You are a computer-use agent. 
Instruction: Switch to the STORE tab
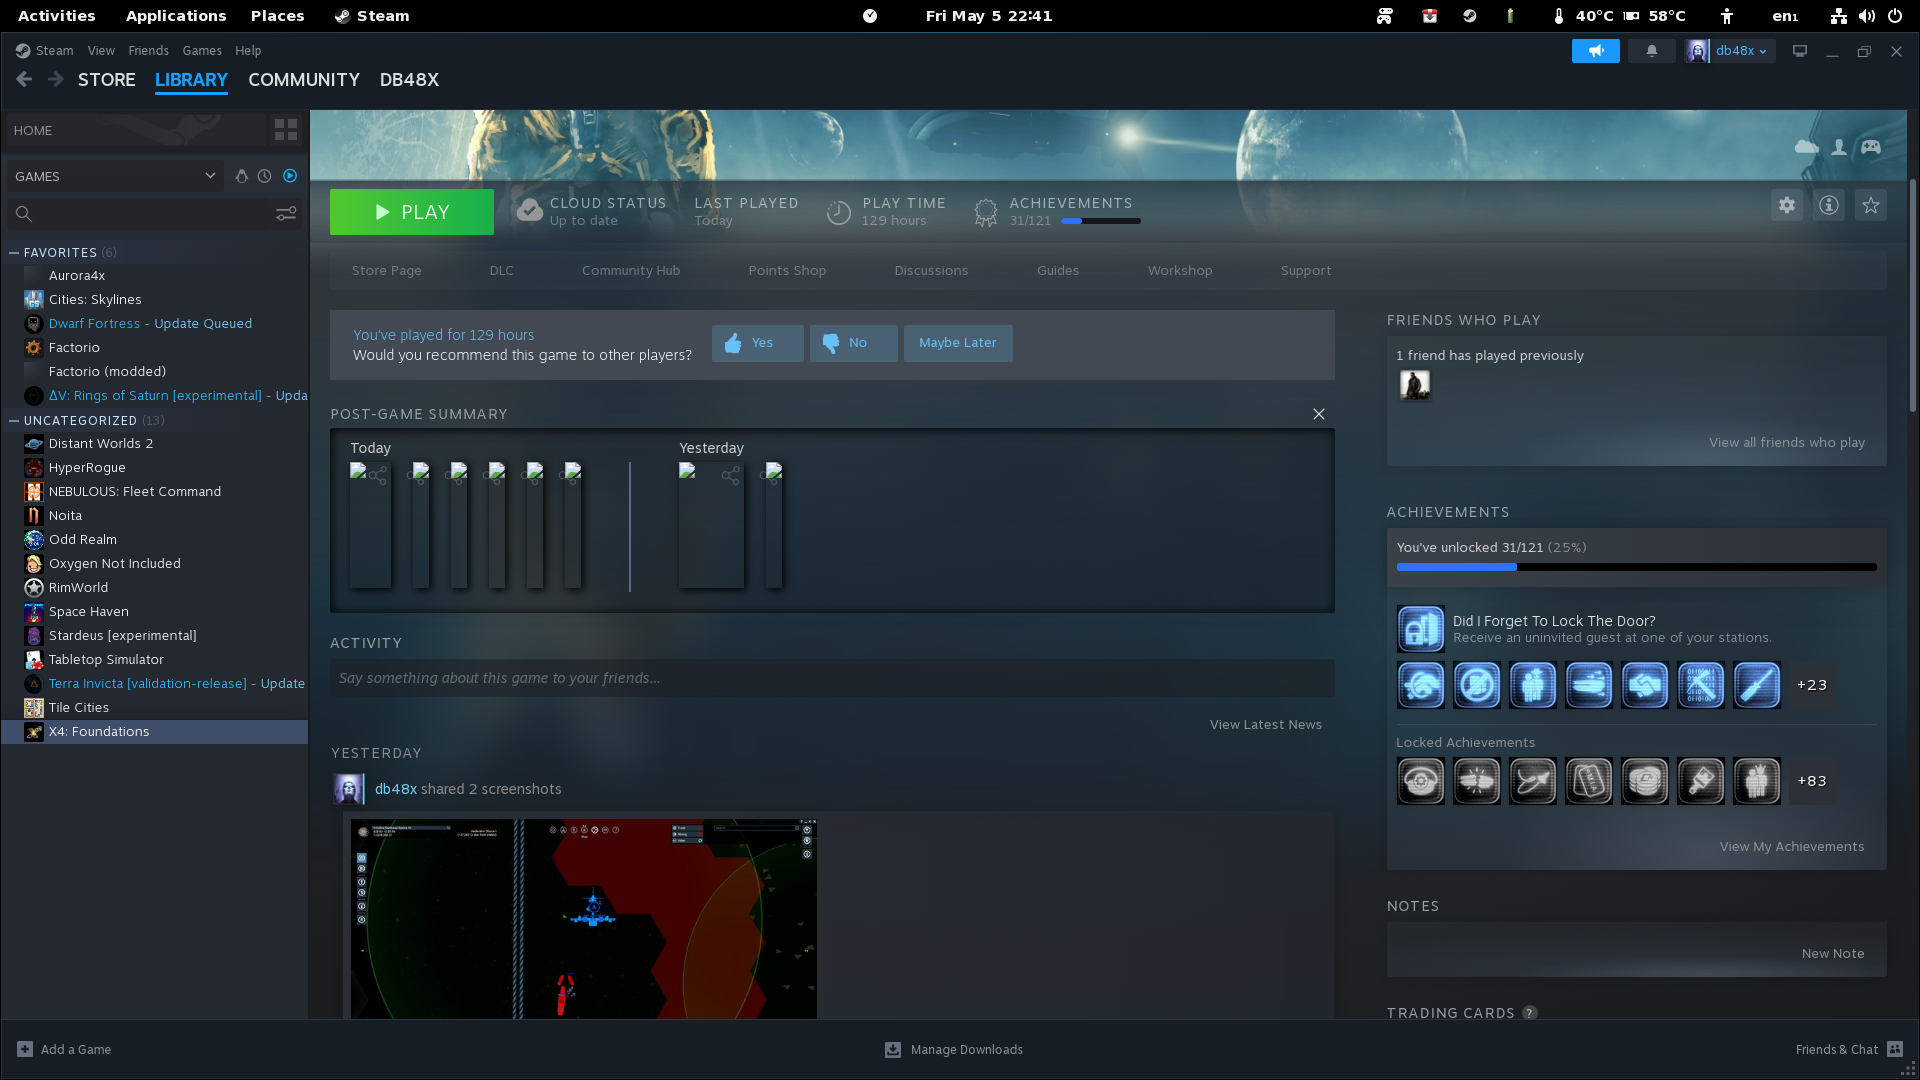(107, 80)
